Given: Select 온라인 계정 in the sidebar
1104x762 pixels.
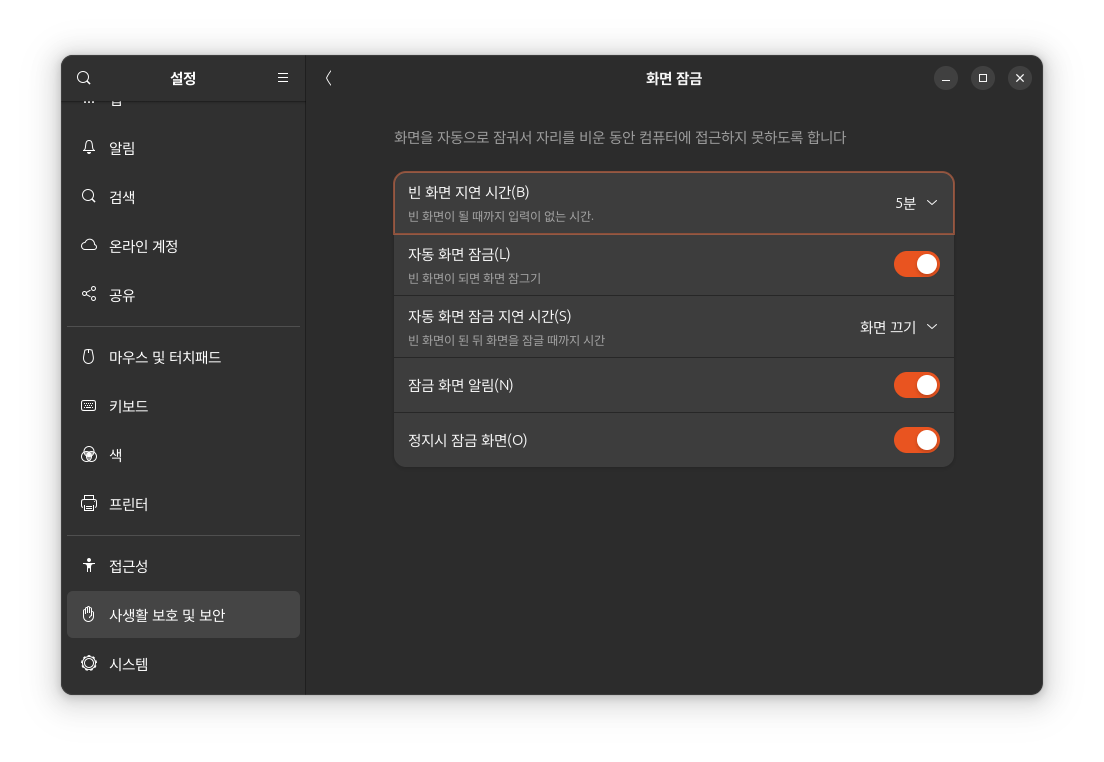Looking at the screenshot, I should tap(183, 246).
